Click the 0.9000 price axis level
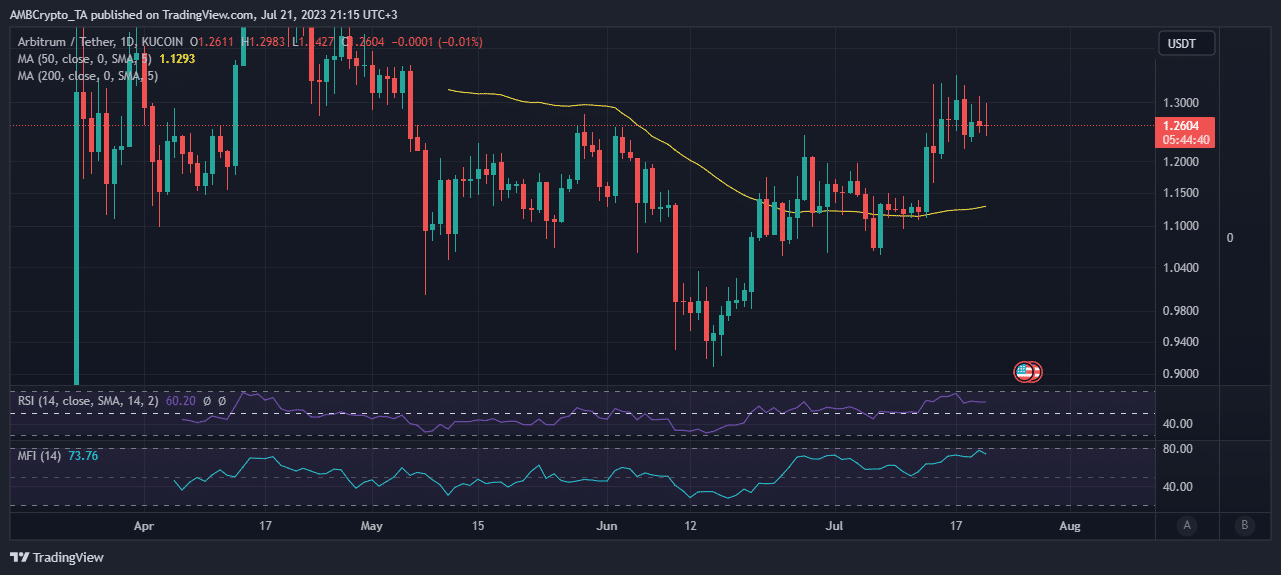The width and height of the screenshot is (1281, 575). coord(1182,374)
